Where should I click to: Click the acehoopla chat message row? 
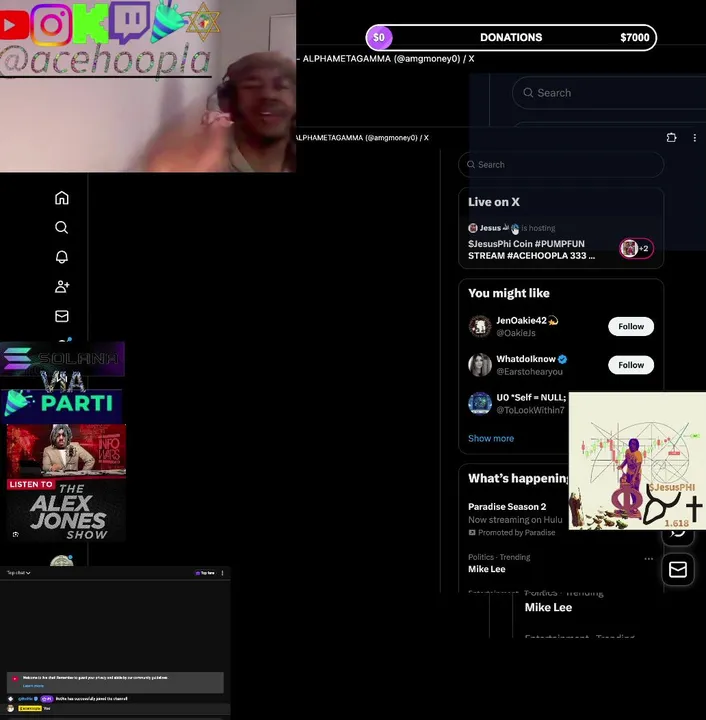click(x=115, y=709)
